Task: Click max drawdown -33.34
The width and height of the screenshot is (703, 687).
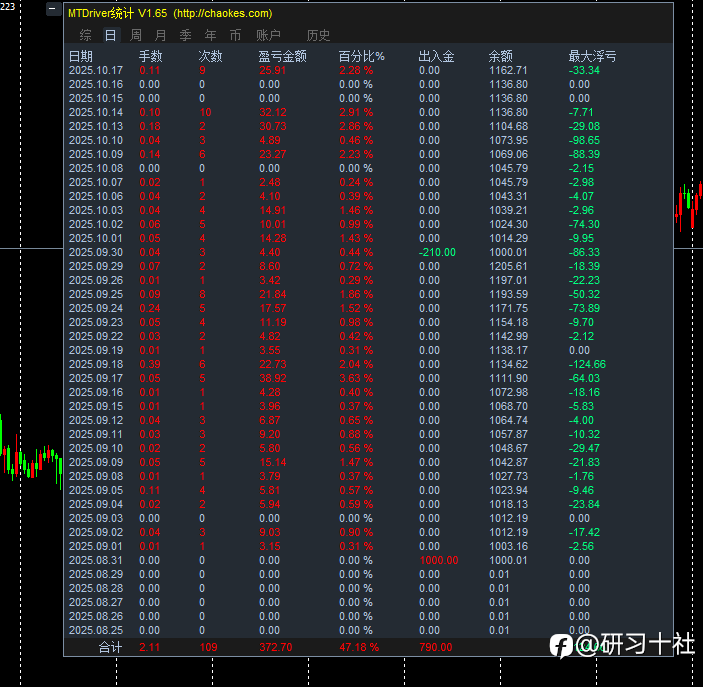Action: pos(584,70)
